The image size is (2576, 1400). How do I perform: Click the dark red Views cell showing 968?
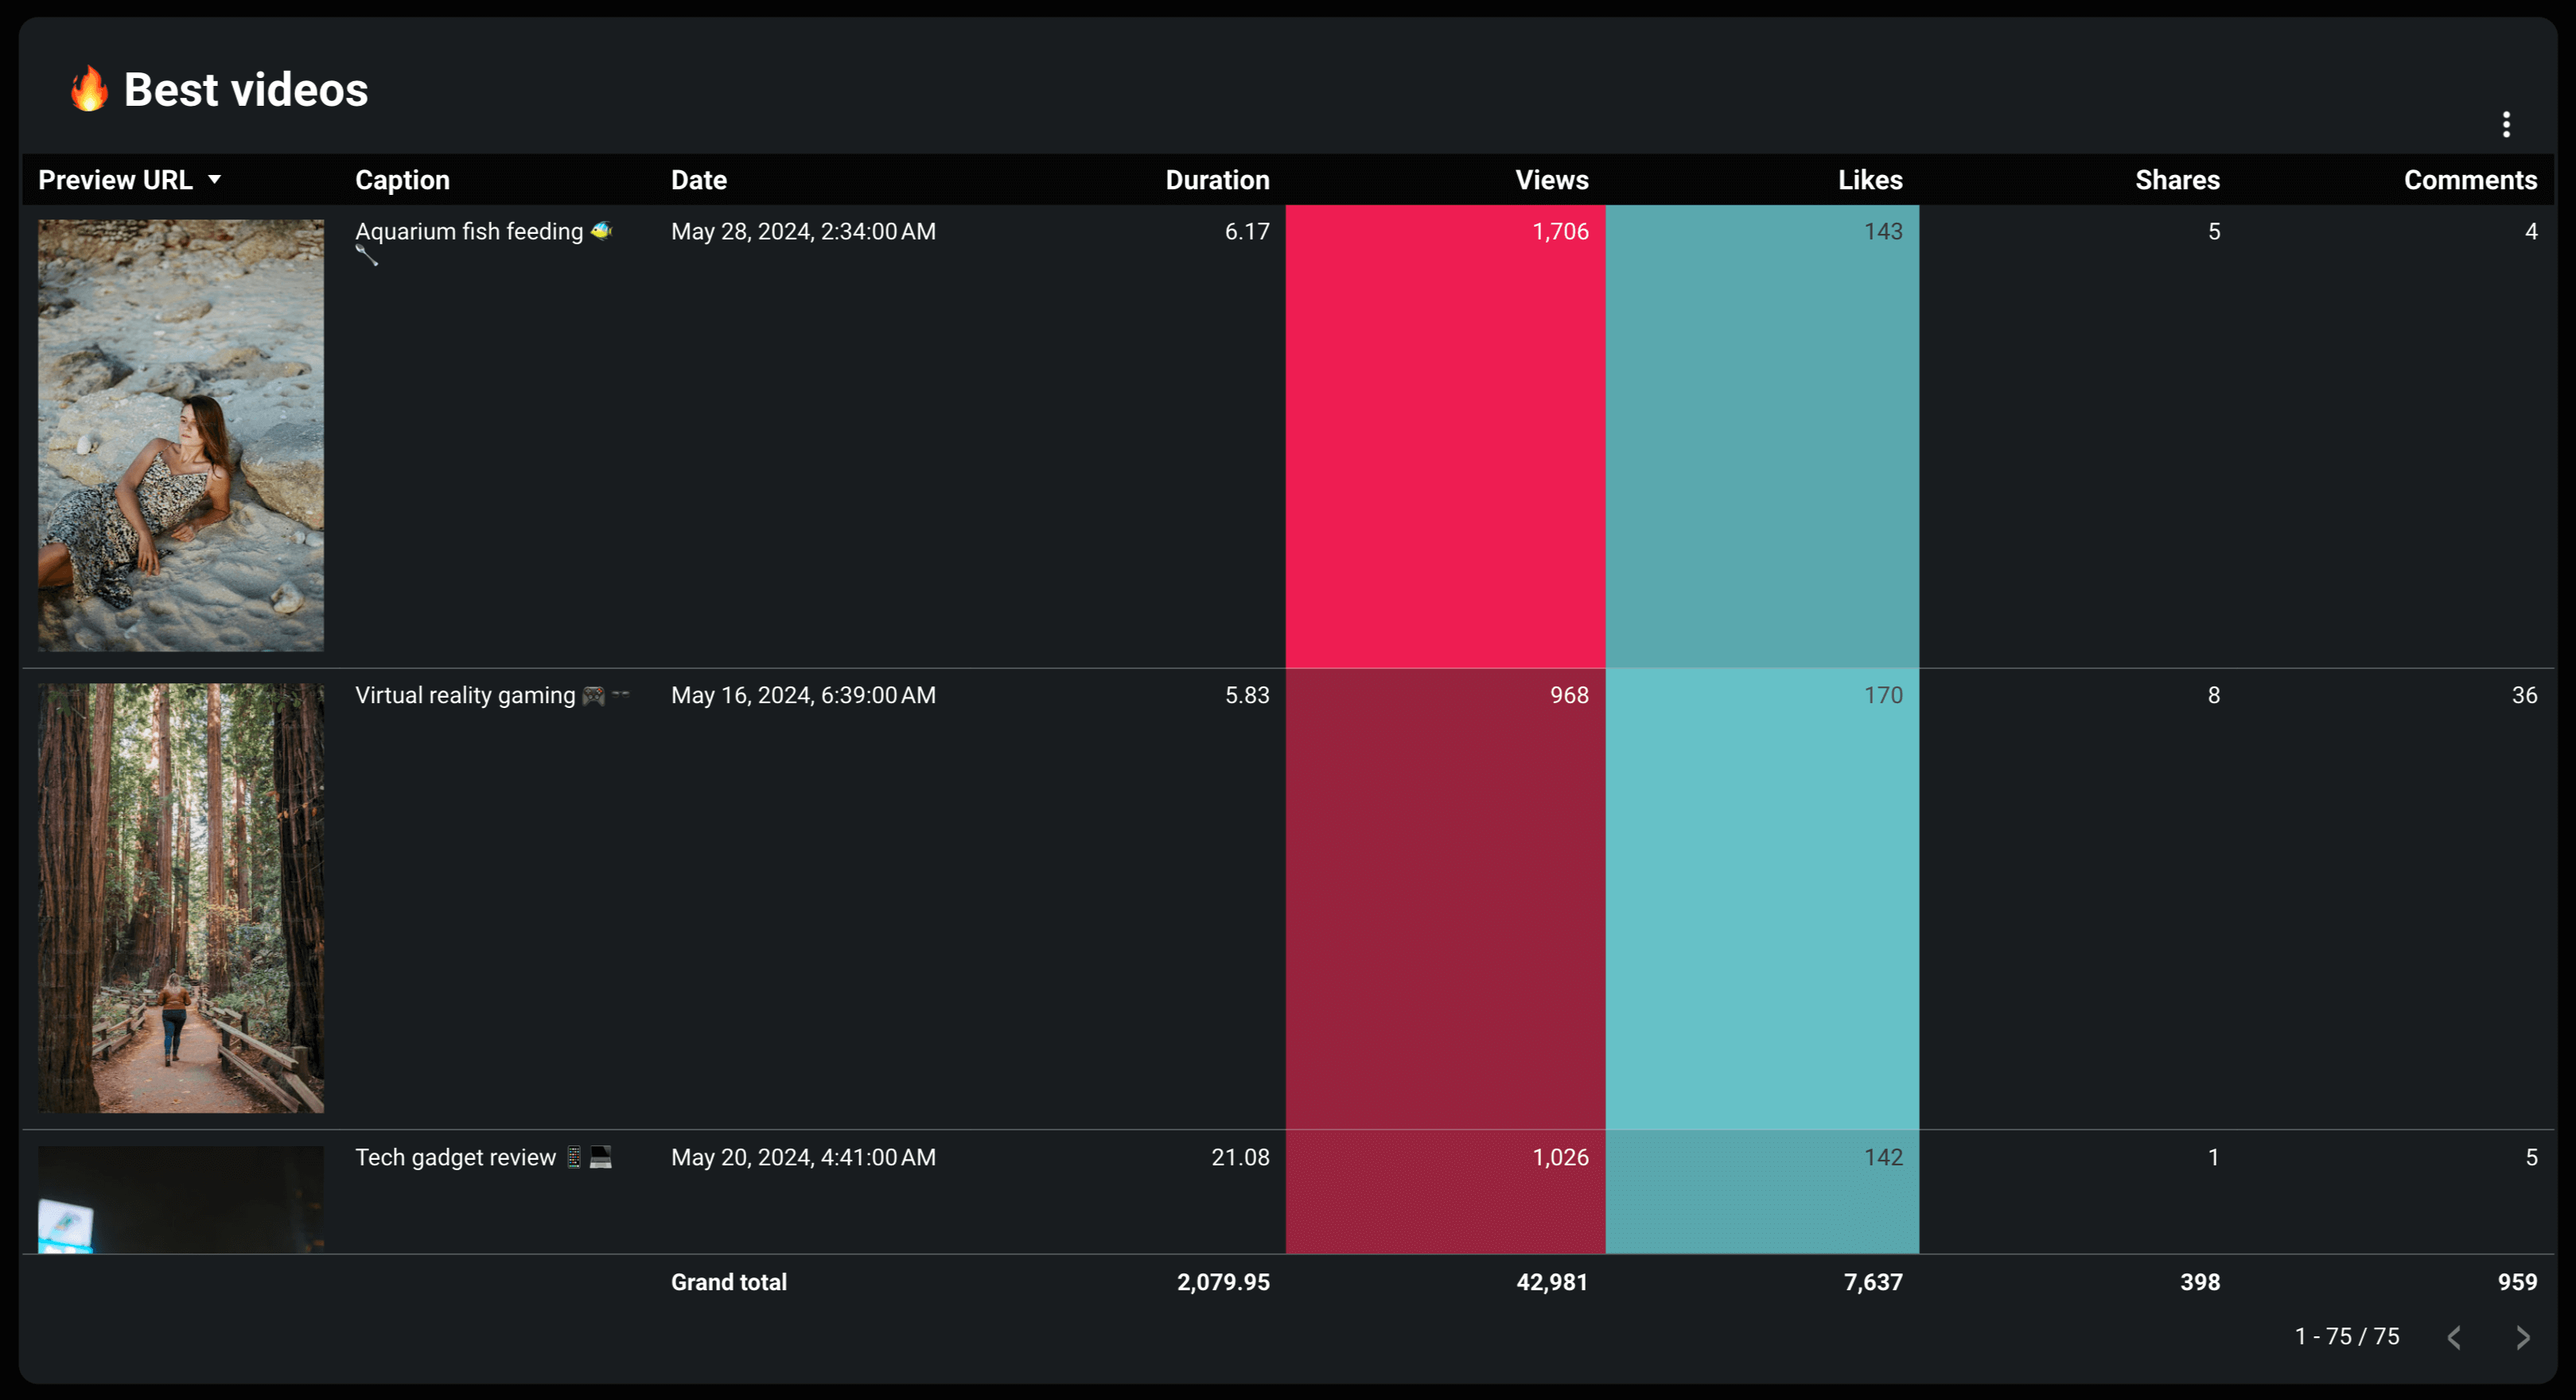(1445, 899)
